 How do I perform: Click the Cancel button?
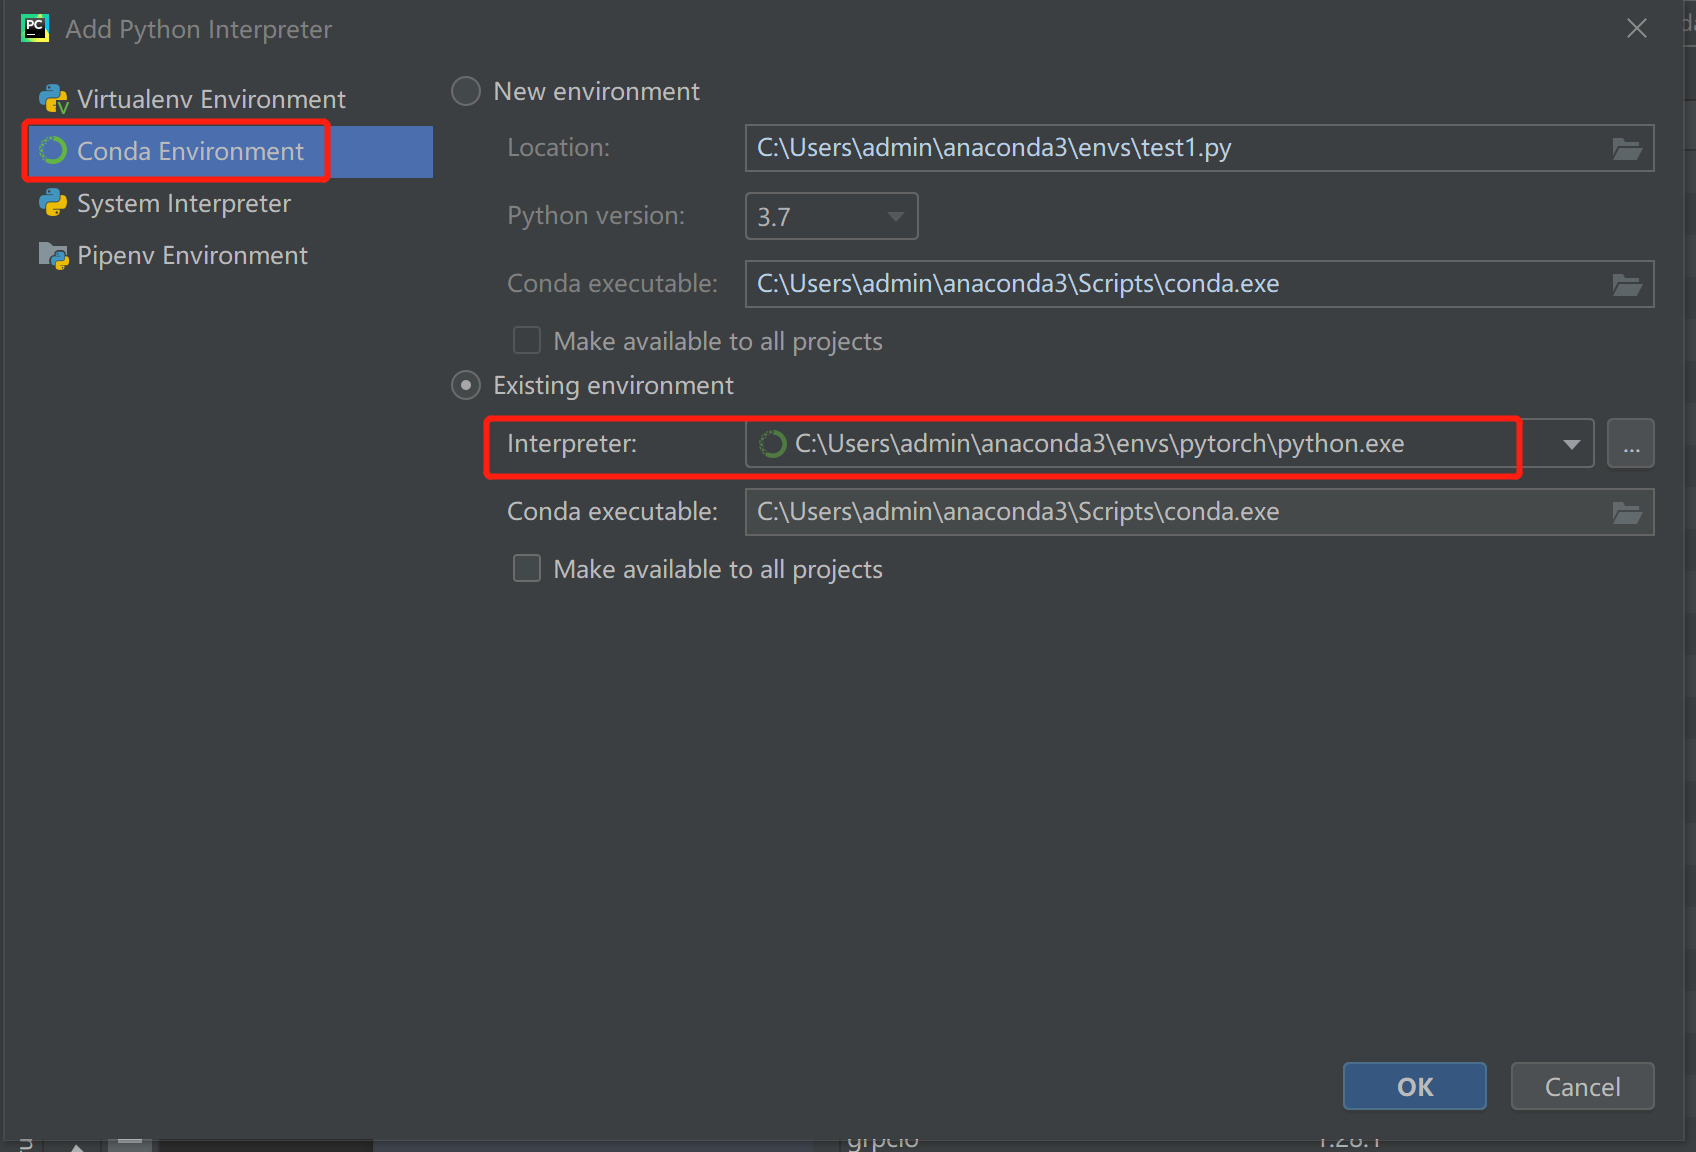1582,1086
